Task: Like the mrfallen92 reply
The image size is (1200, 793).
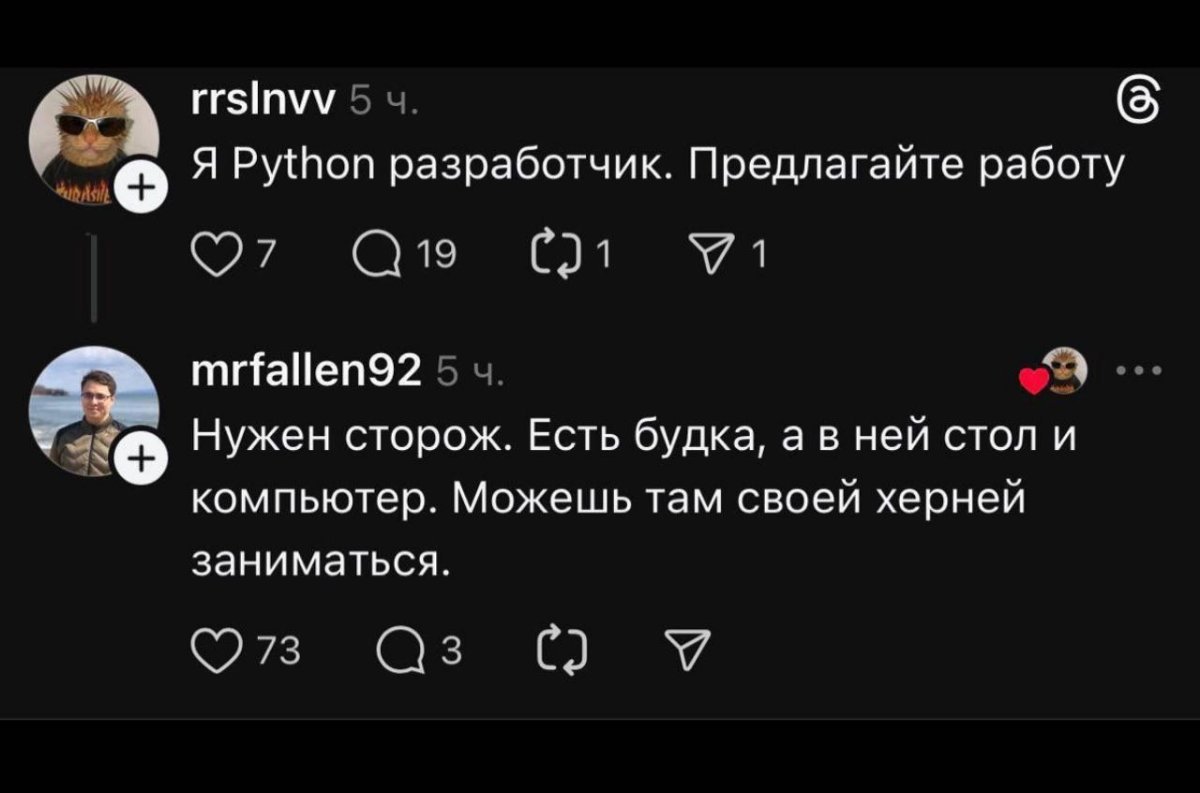Action: pyautogui.click(x=211, y=653)
